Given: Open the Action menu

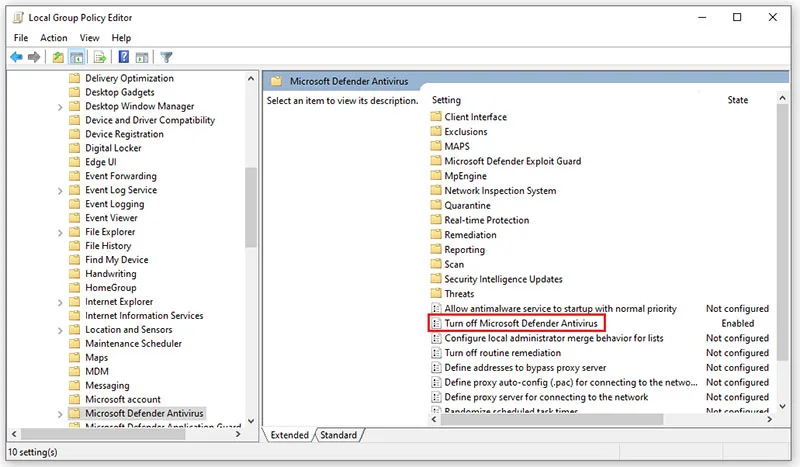Looking at the screenshot, I should click(54, 38).
